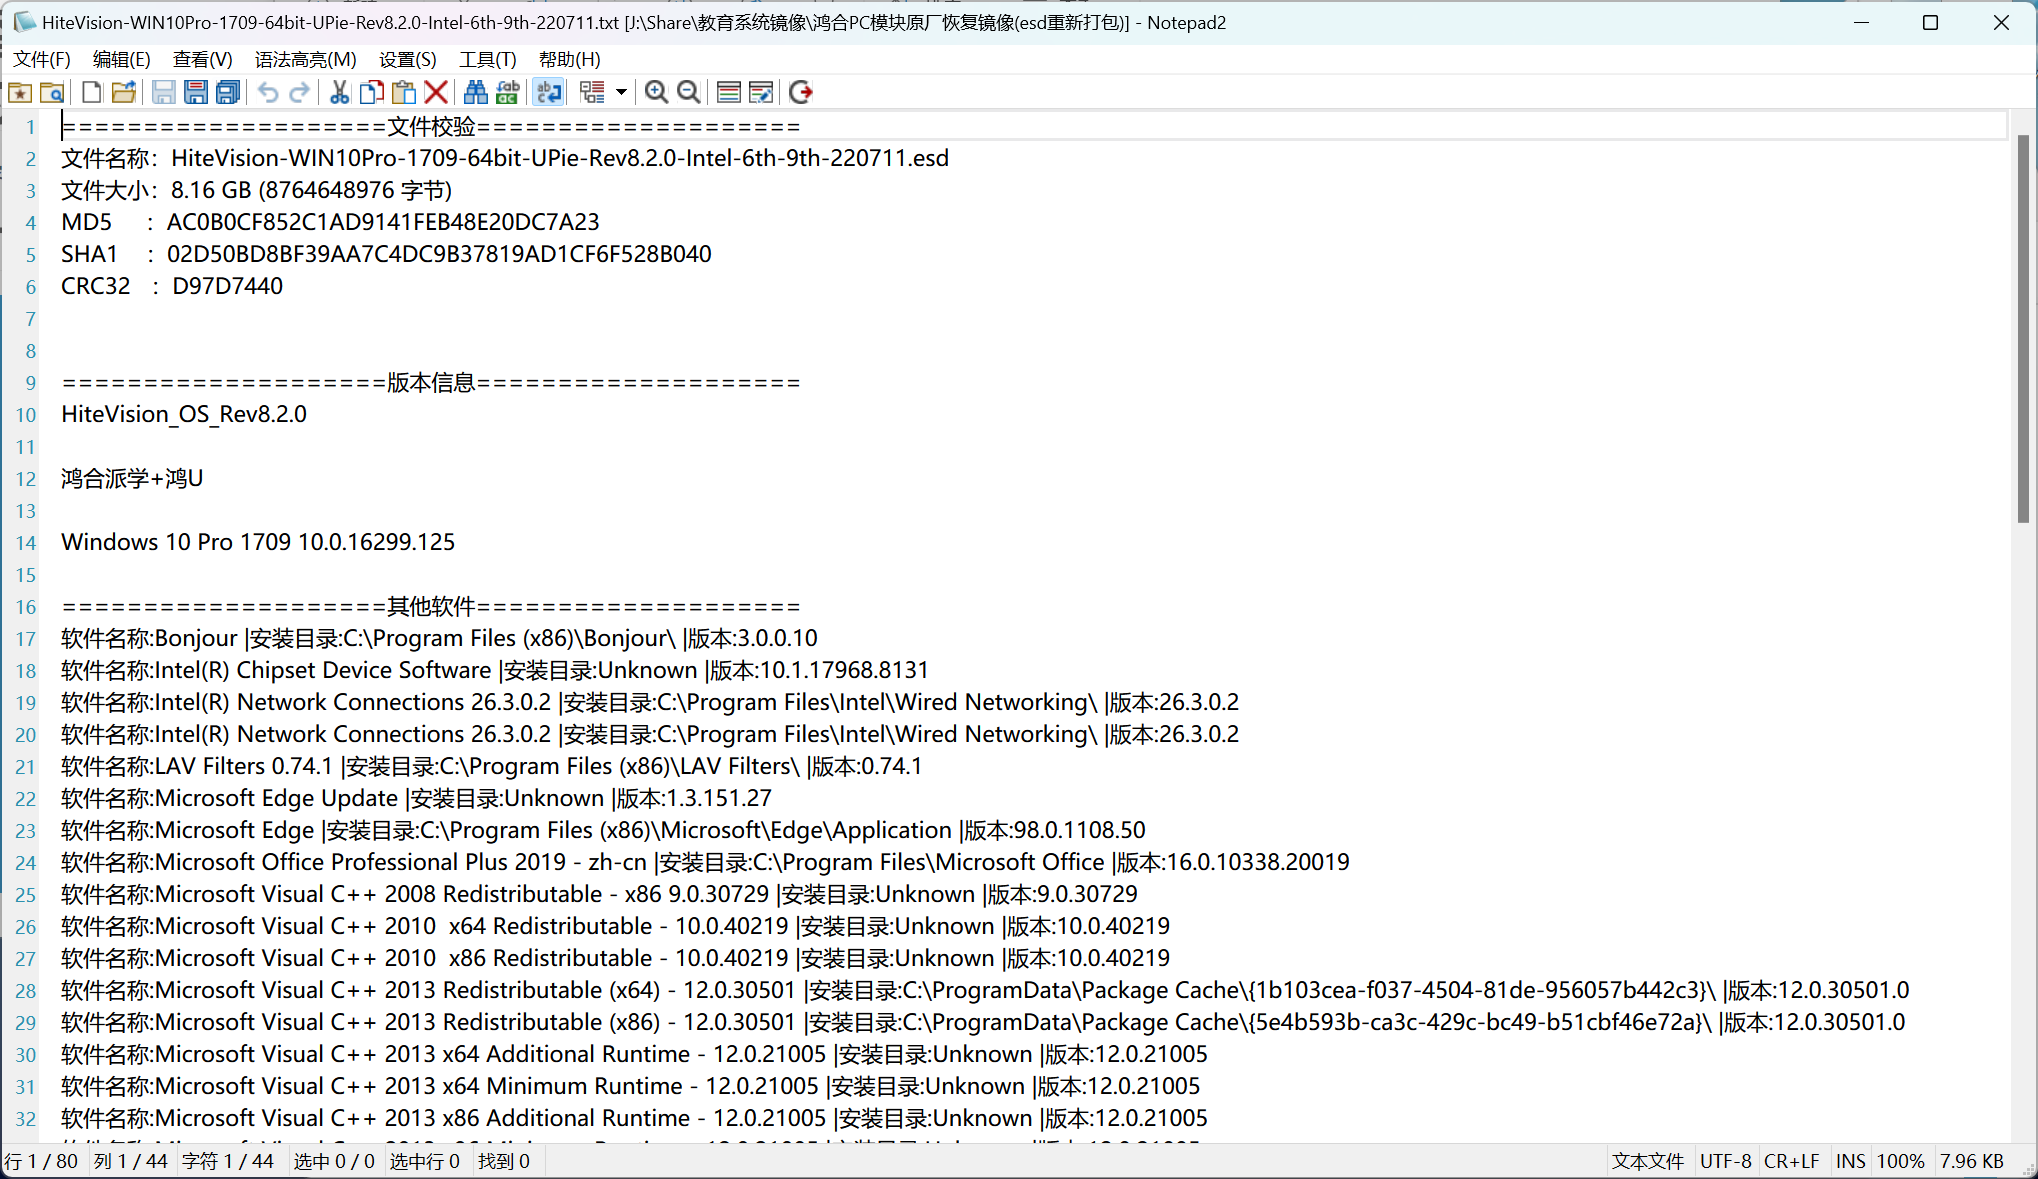Click the Replace text toolbar icon
Screen dimensions: 2038x1179
click(508, 93)
